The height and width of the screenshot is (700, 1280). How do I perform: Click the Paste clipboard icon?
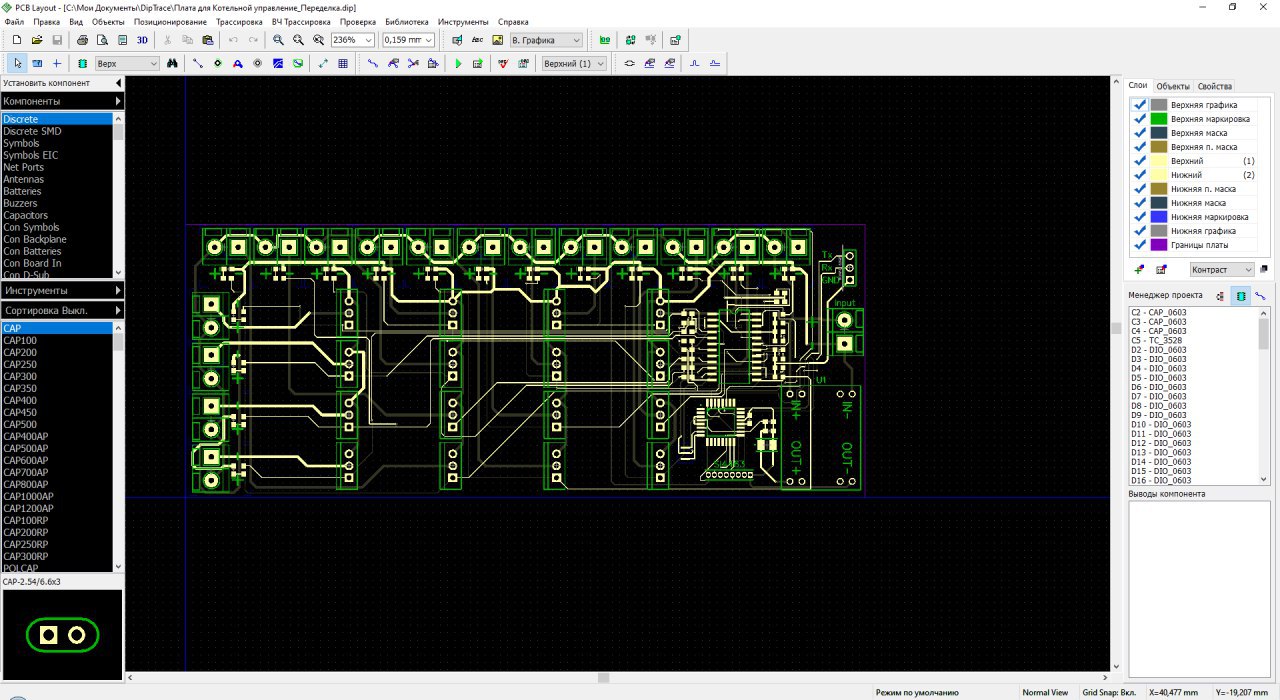pyautogui.click(x=207, y=40)
